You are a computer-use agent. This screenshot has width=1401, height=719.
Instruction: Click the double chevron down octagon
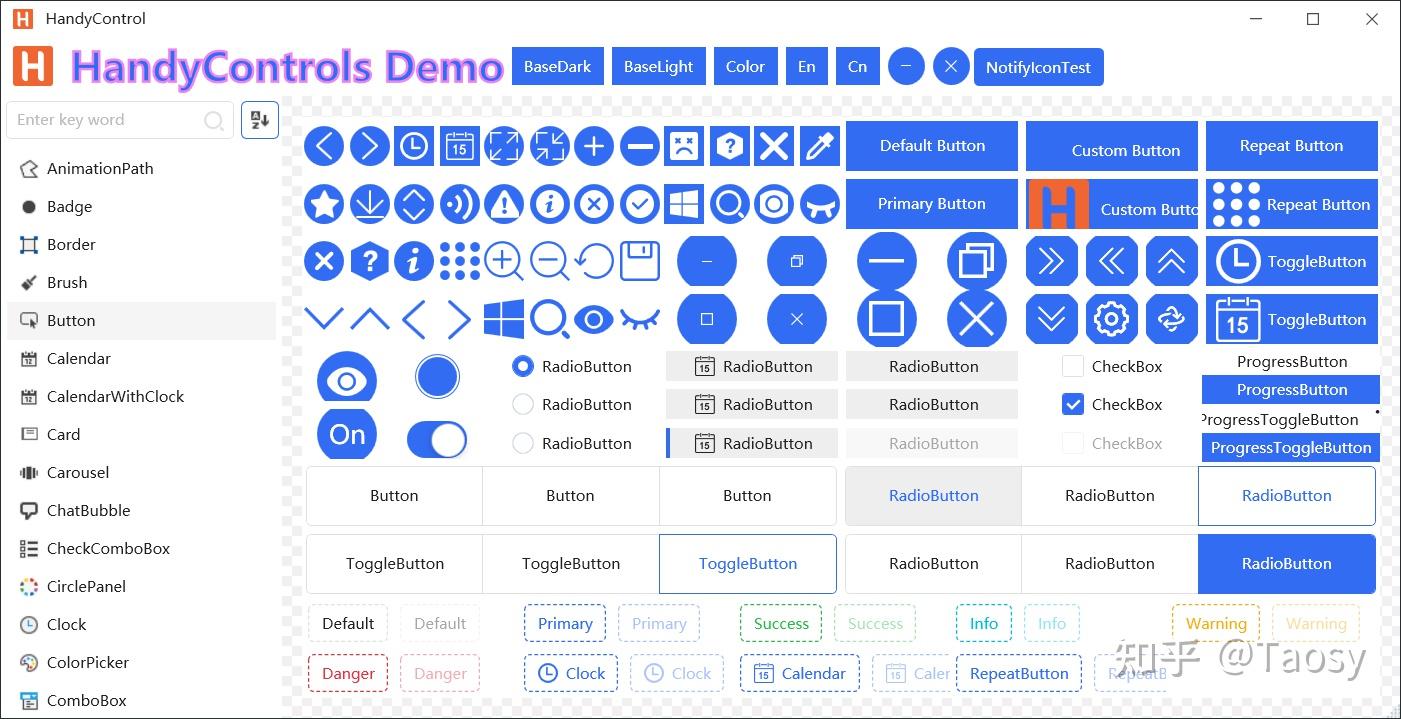point(1051,319)
